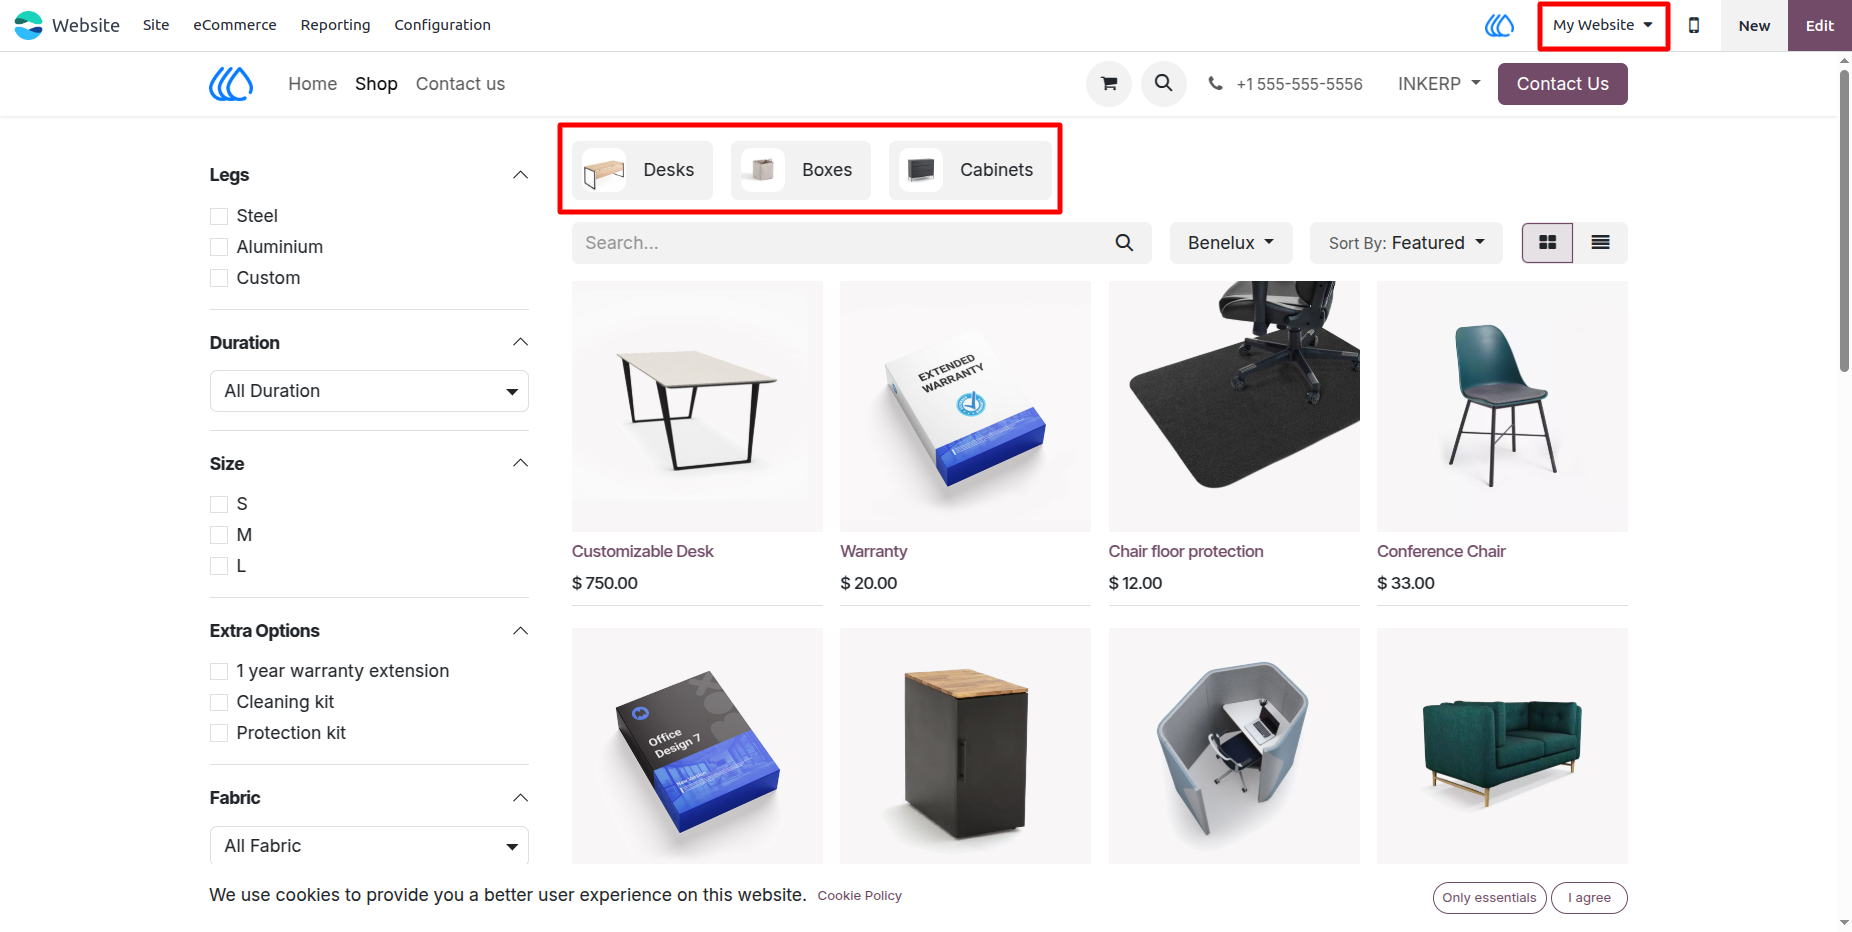Collapse the Legs filter section
Screen dimensions: 1852x932
click(520, 175)
